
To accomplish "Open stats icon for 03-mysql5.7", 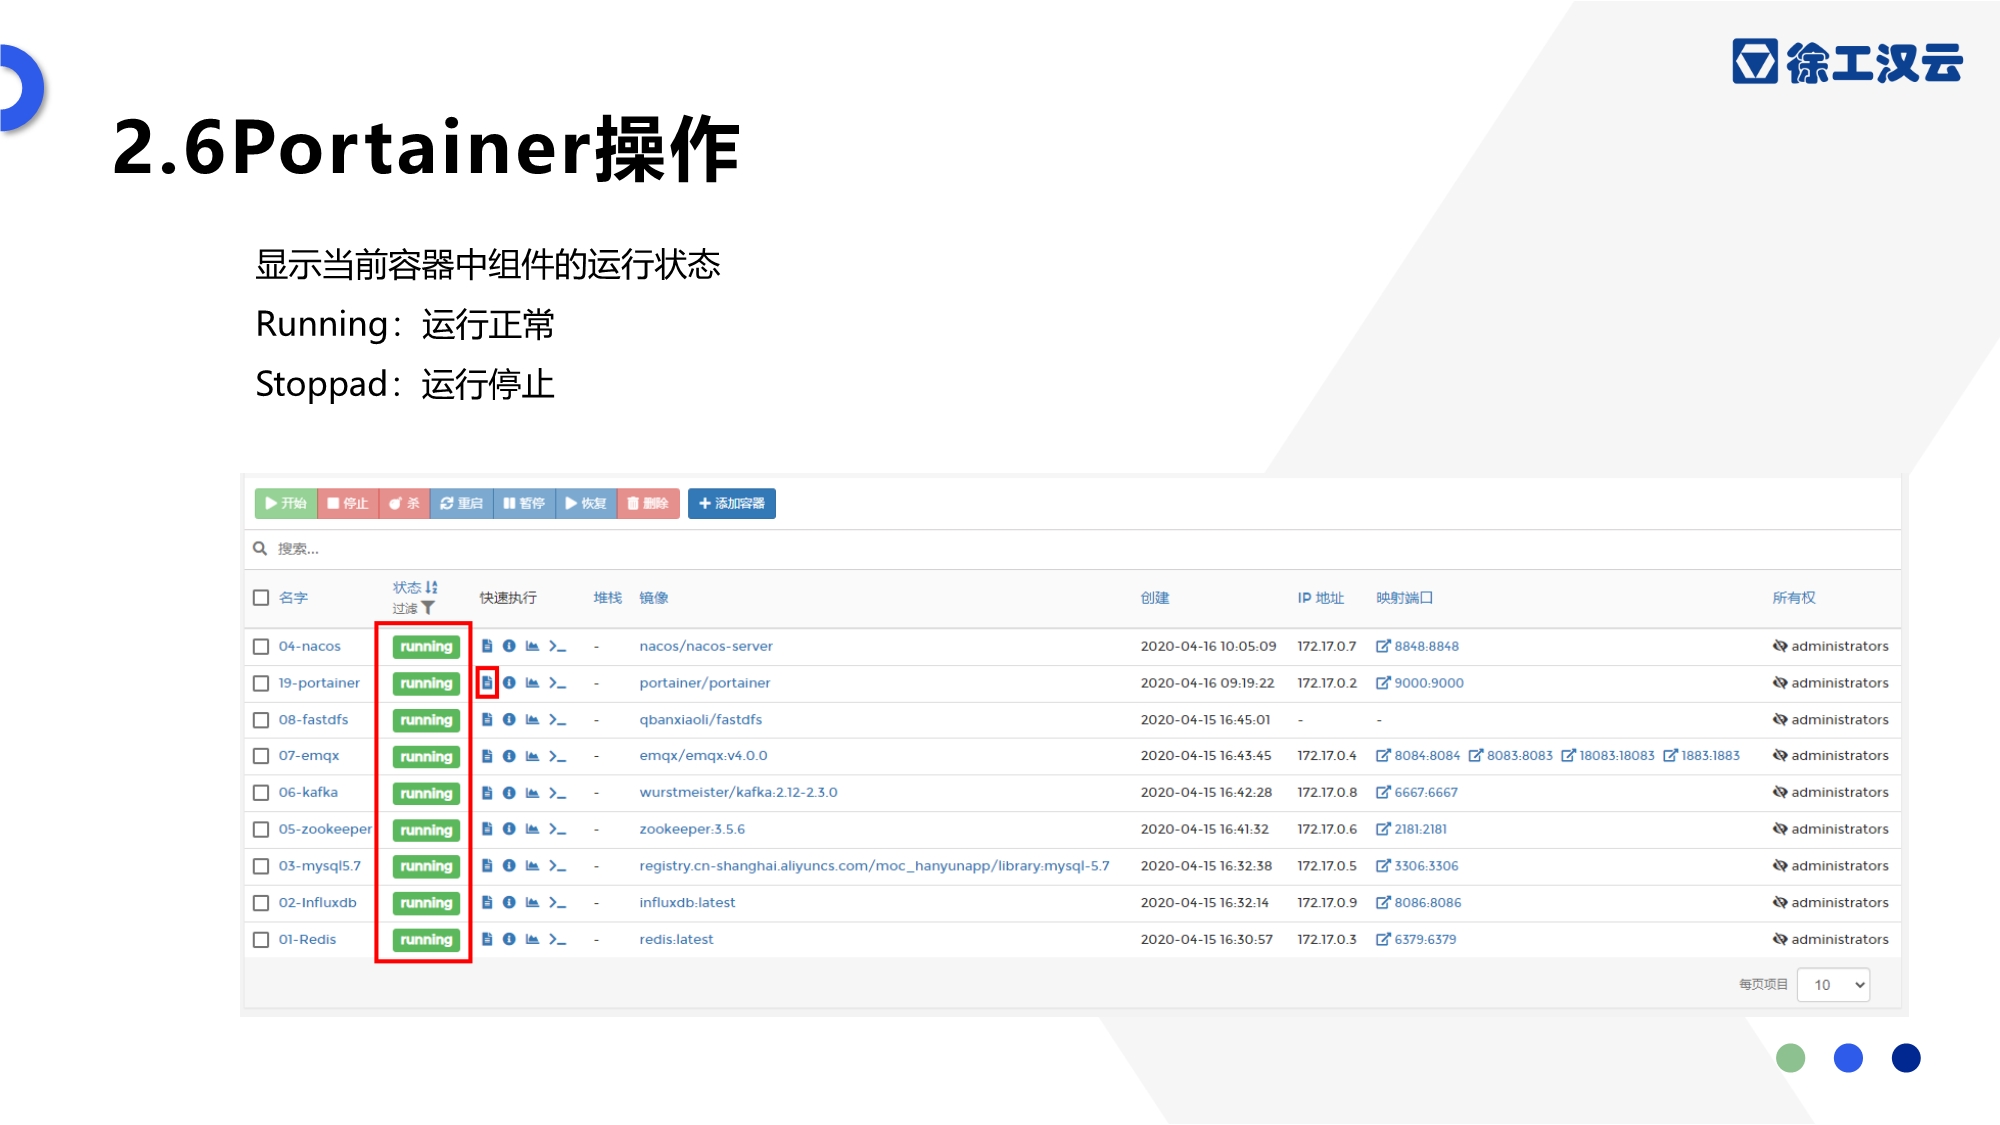I will click(x=532, y=866).
